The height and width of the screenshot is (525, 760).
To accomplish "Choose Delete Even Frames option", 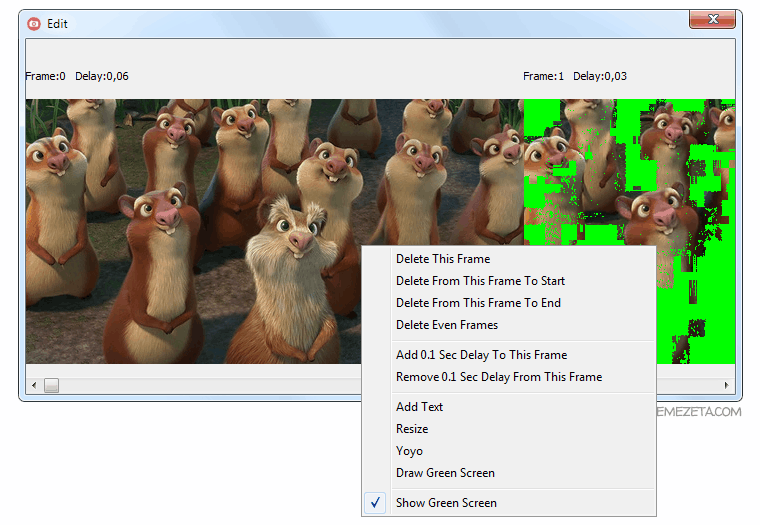I will tap(508, 325).
